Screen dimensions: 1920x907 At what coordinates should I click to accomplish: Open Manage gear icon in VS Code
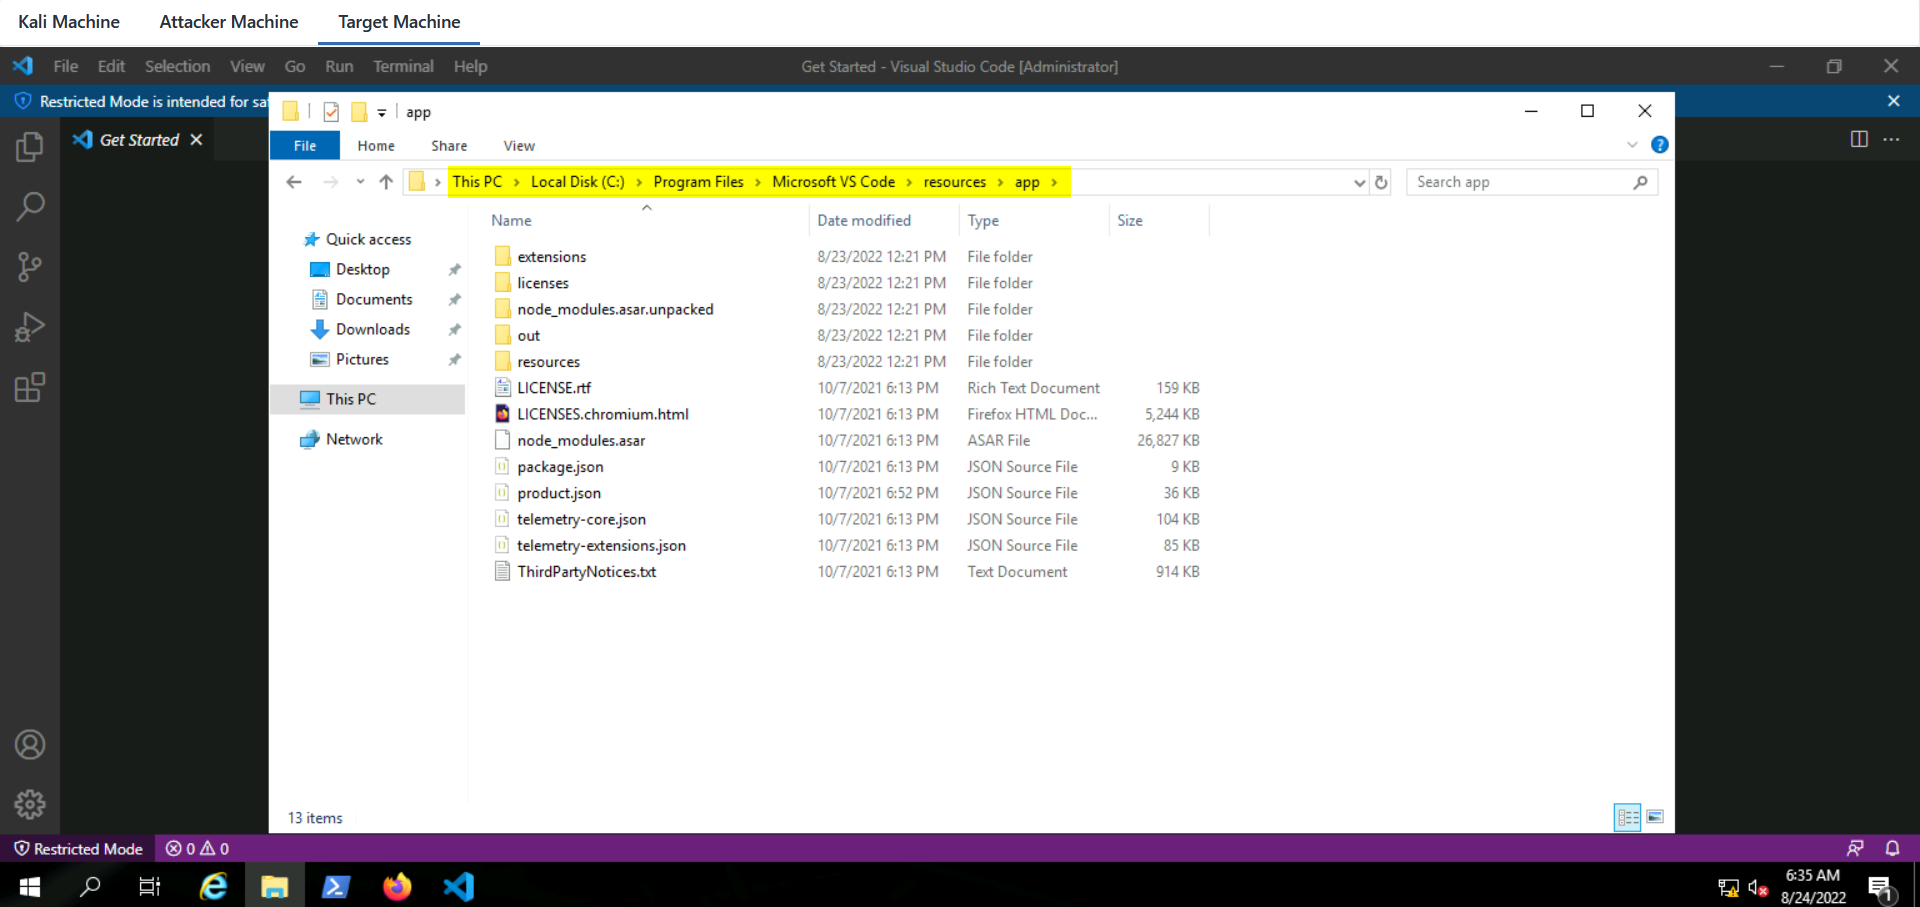30,804
